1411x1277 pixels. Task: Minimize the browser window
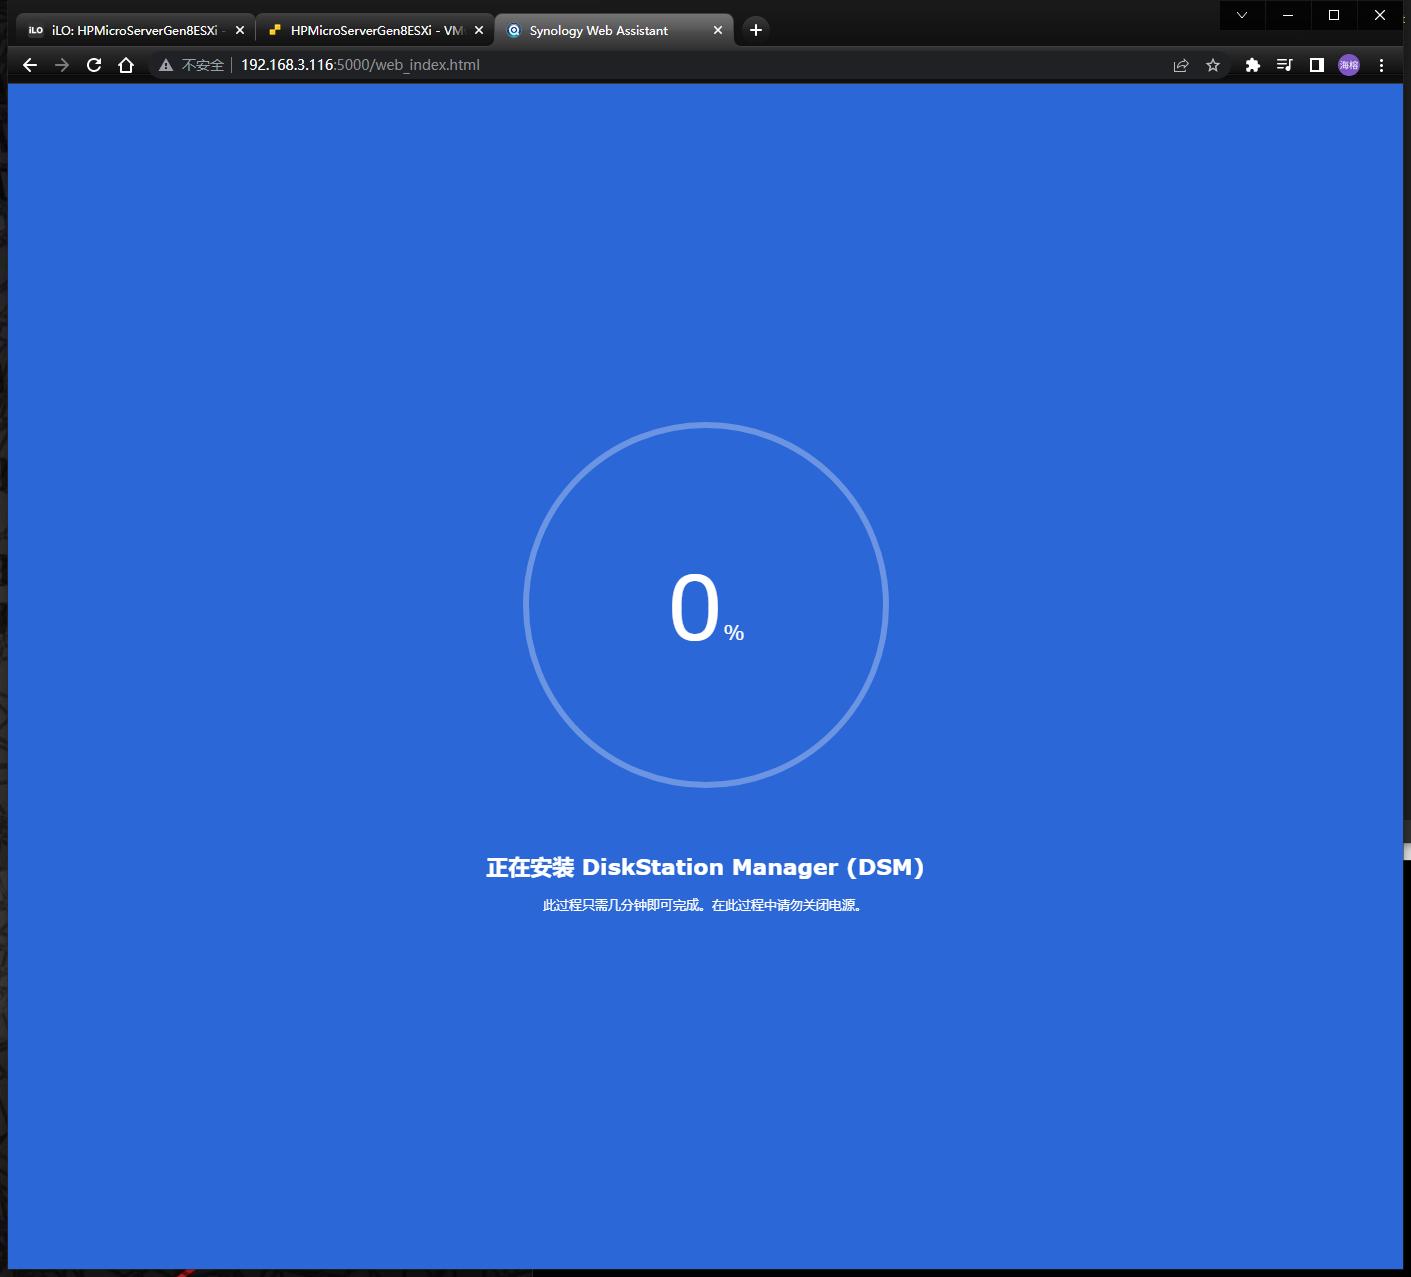point(1288,15)
